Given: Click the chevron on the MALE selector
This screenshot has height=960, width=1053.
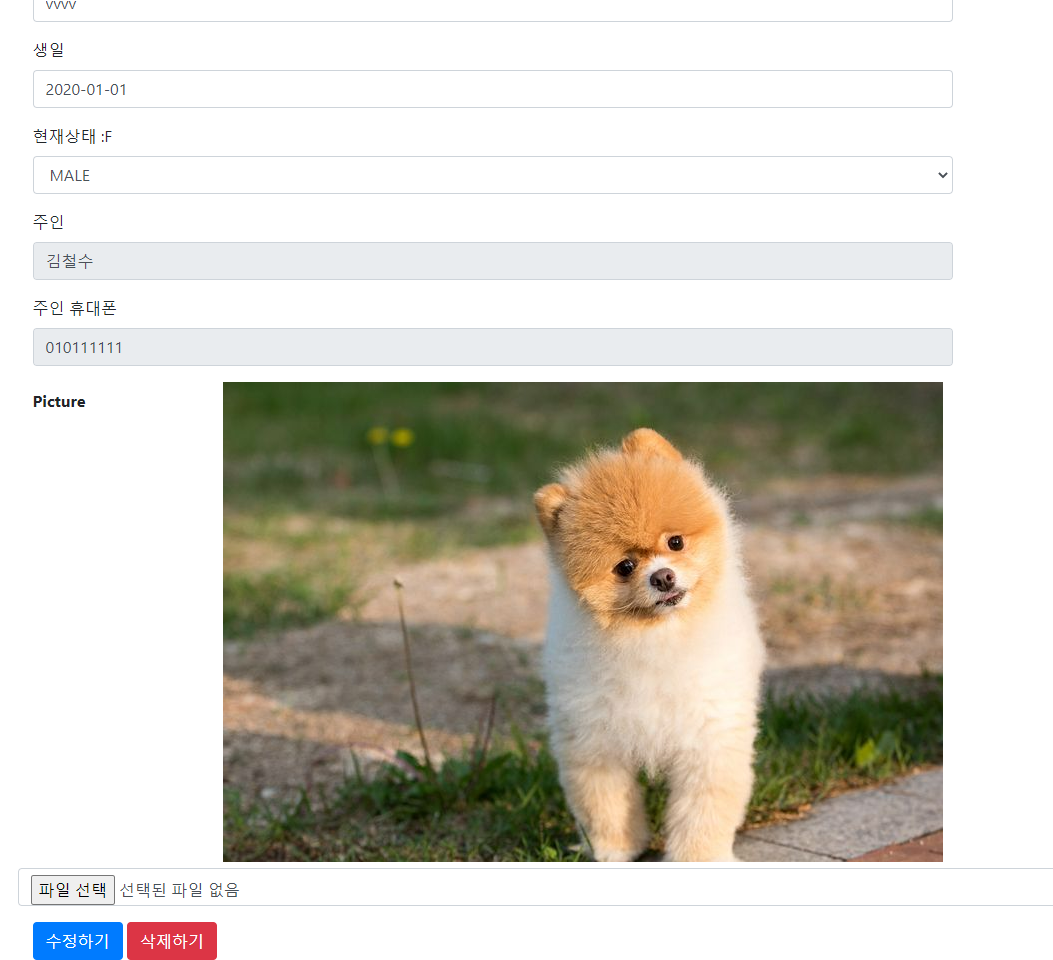Looking at the screenshot, I should click(940, 174).
